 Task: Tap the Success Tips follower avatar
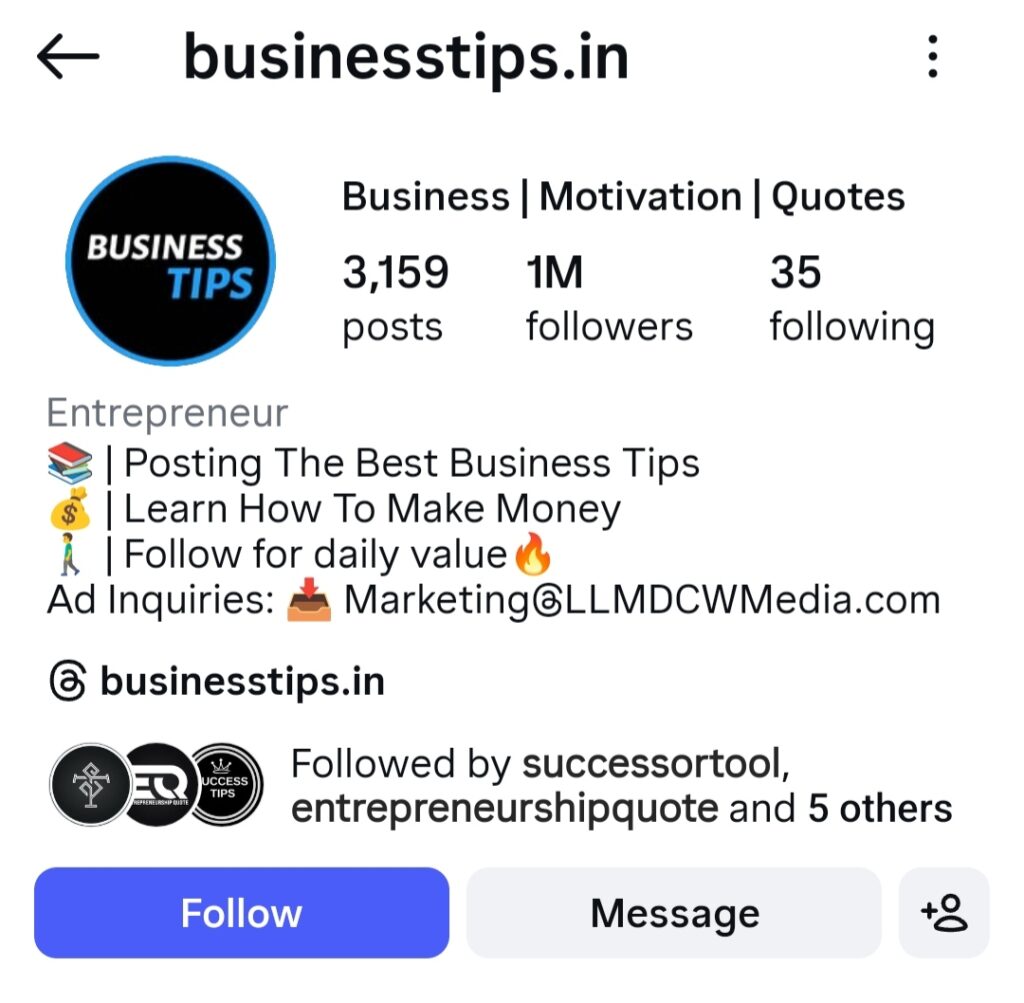point(225,785)
